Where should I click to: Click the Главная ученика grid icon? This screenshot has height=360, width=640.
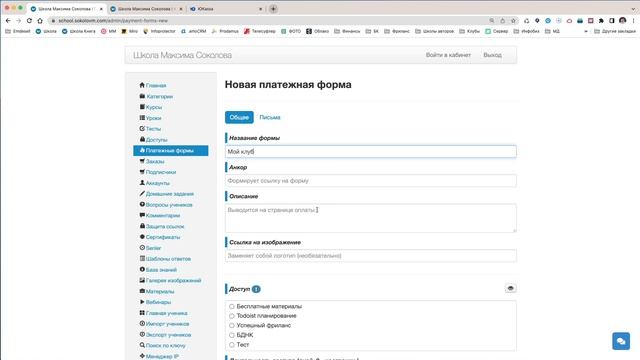142,313
